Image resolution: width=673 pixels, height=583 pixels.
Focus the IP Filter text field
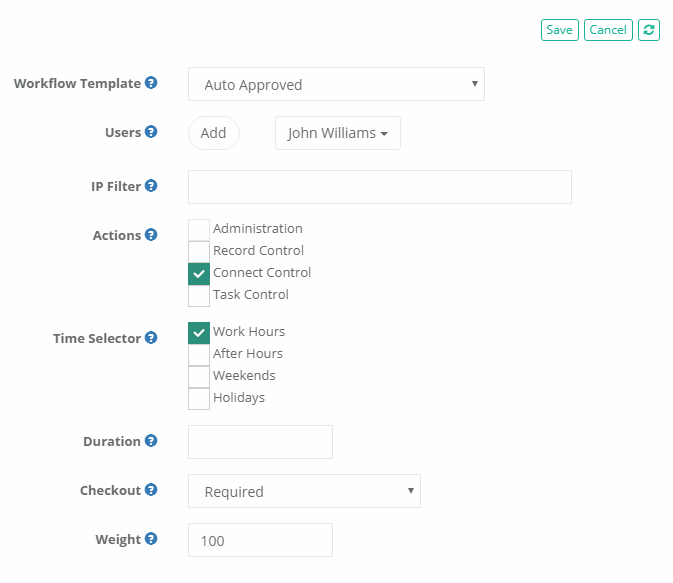(379, 187)
